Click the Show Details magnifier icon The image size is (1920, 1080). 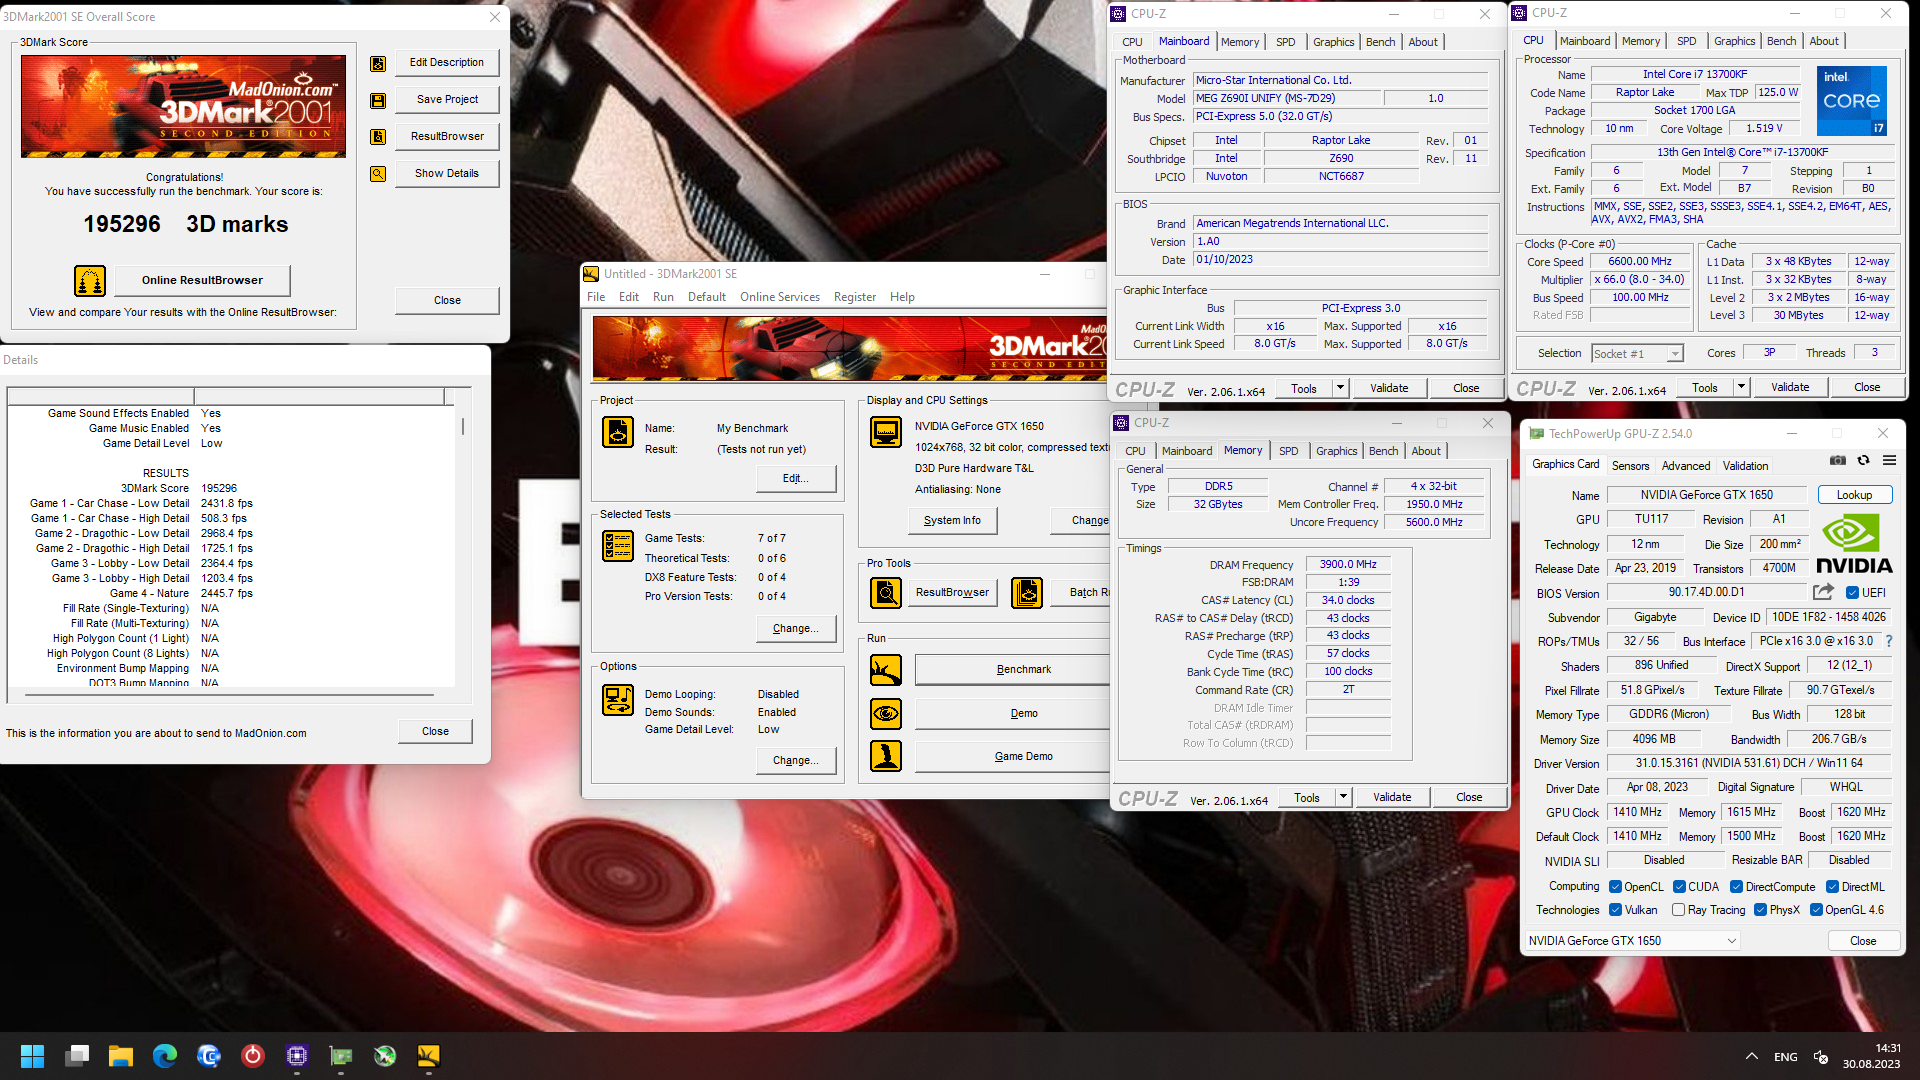(x=378, y=174)
